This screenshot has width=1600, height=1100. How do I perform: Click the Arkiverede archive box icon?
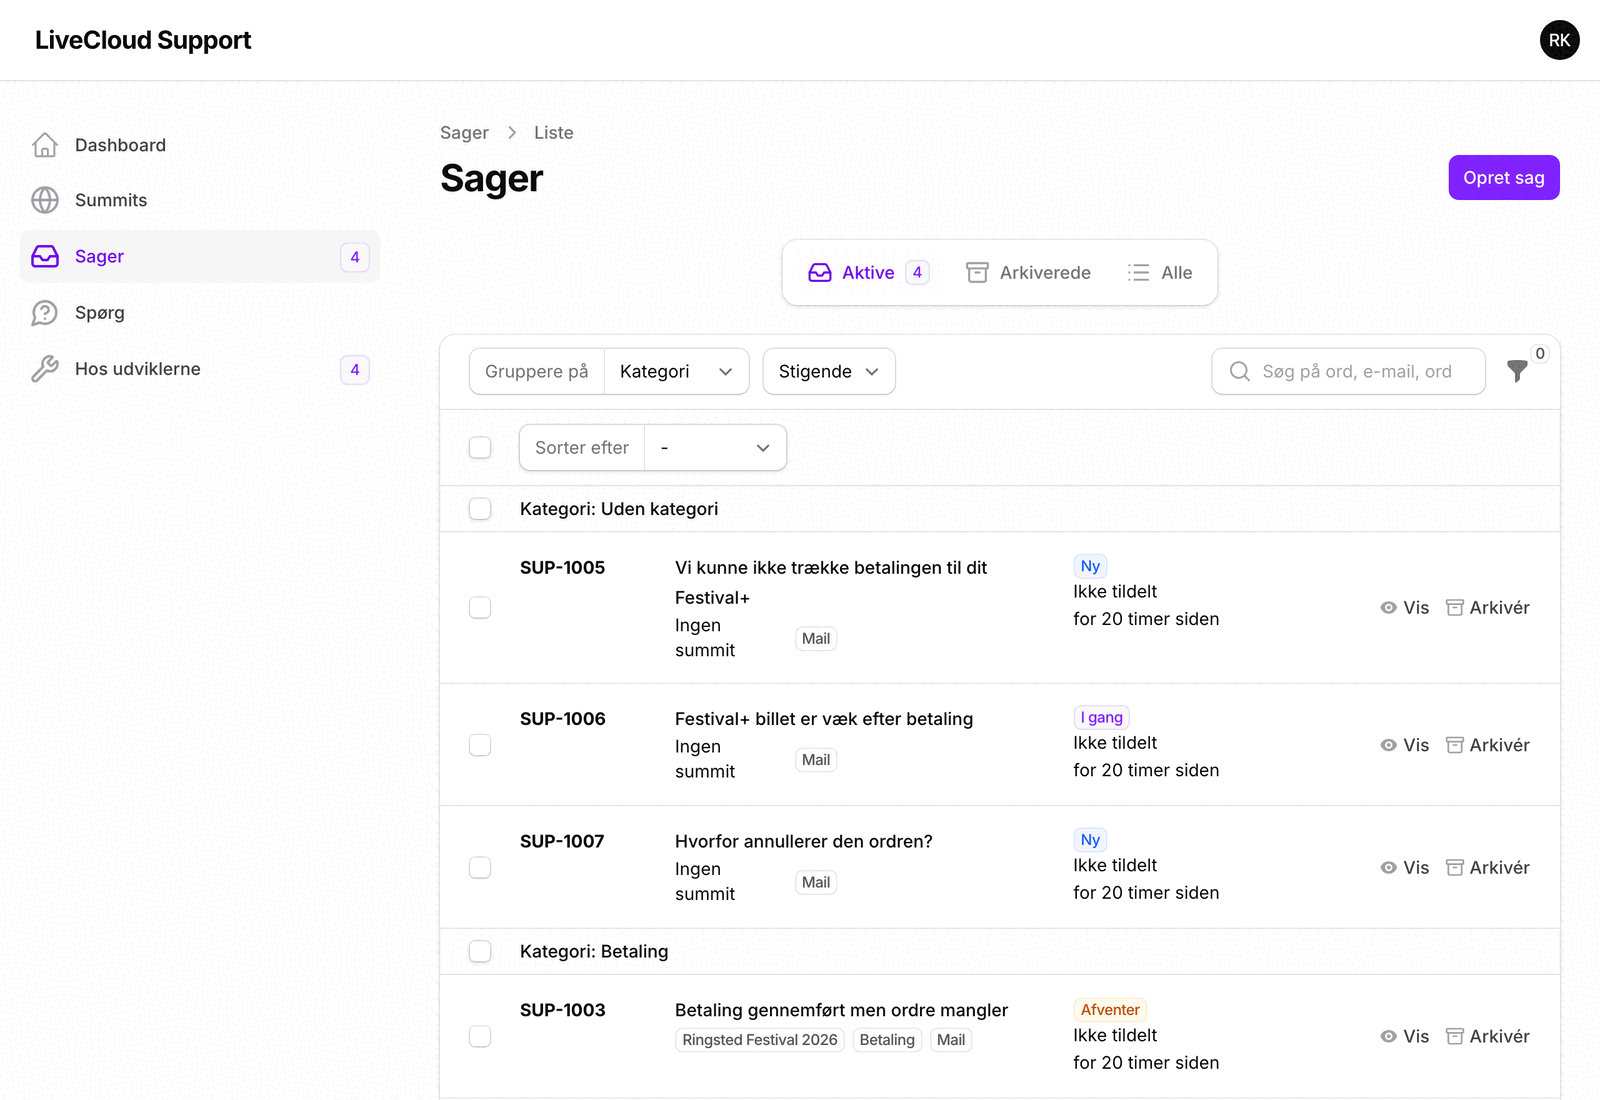[x=977, y=273]
